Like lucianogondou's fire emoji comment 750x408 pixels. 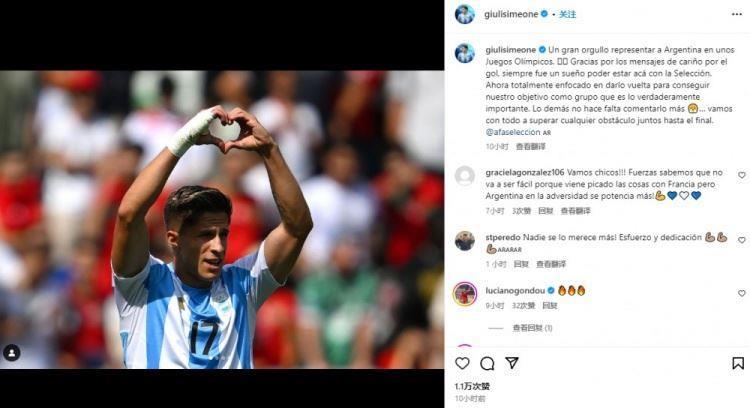[741, 293]
